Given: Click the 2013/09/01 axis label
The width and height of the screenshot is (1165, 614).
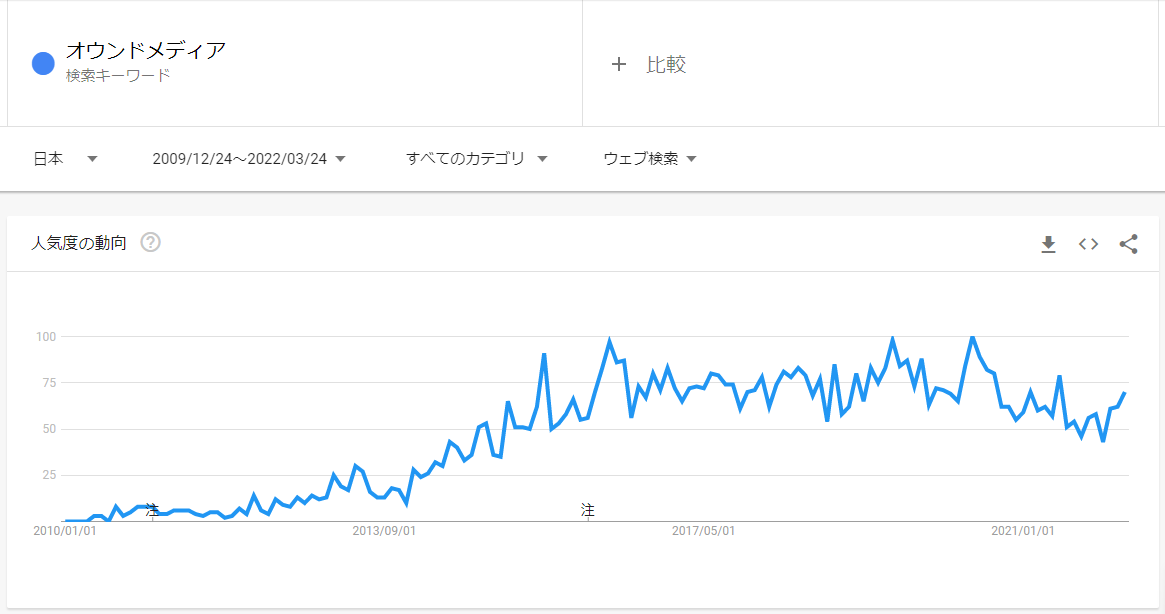Looking at the screenshot, I should (x=384, y=531).
